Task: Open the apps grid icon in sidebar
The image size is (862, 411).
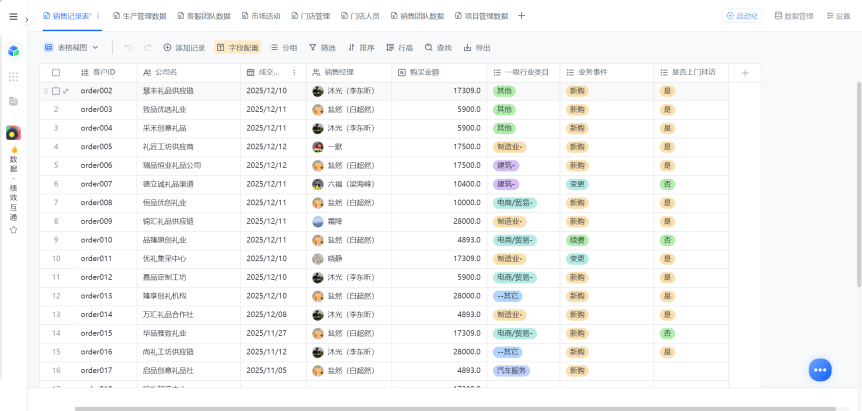Action: click(14, 77)
